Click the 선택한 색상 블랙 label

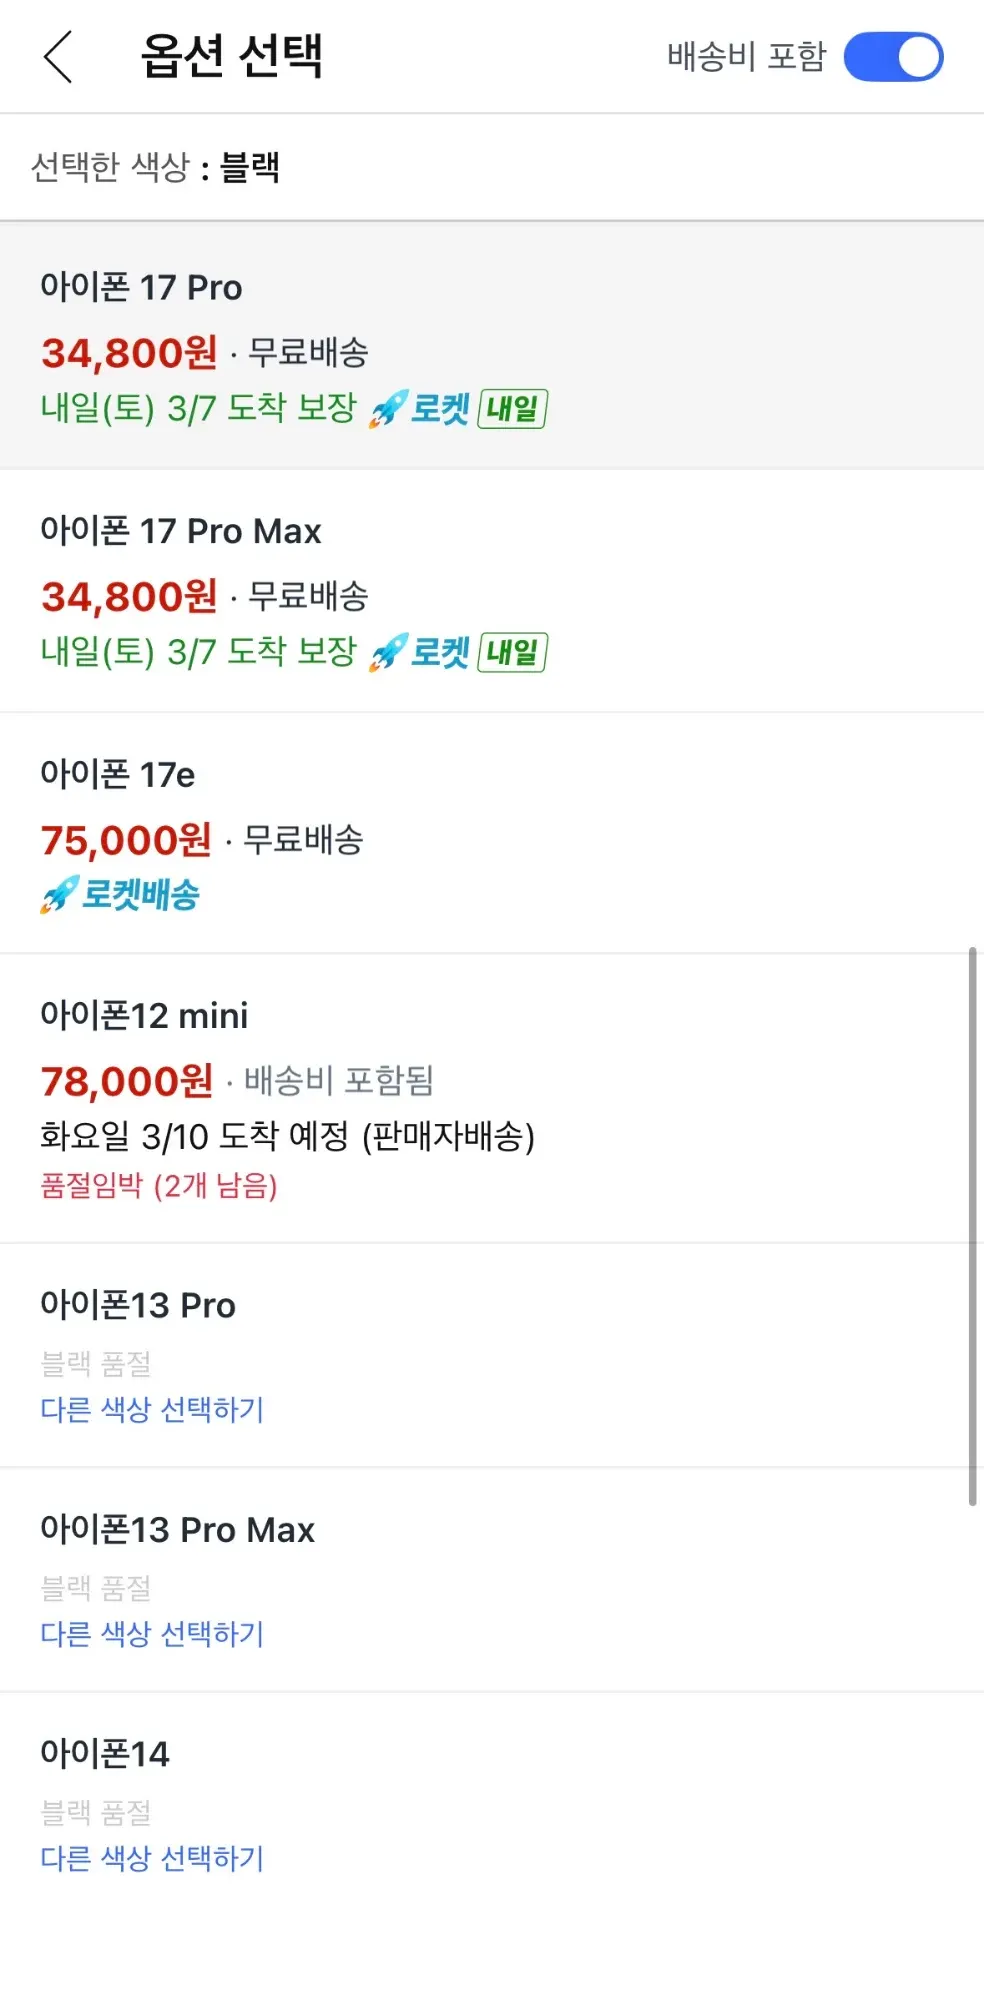(155, 167)
